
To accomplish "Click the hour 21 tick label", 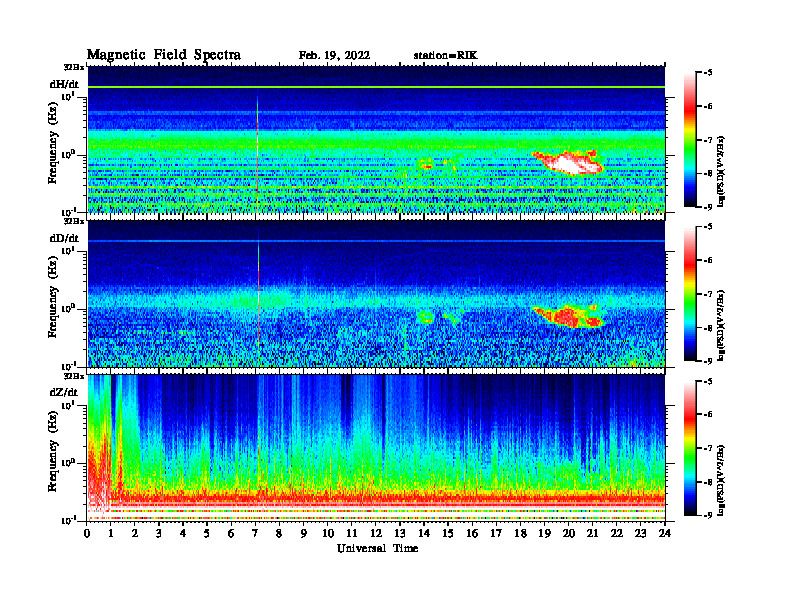I will pos(592,534).
